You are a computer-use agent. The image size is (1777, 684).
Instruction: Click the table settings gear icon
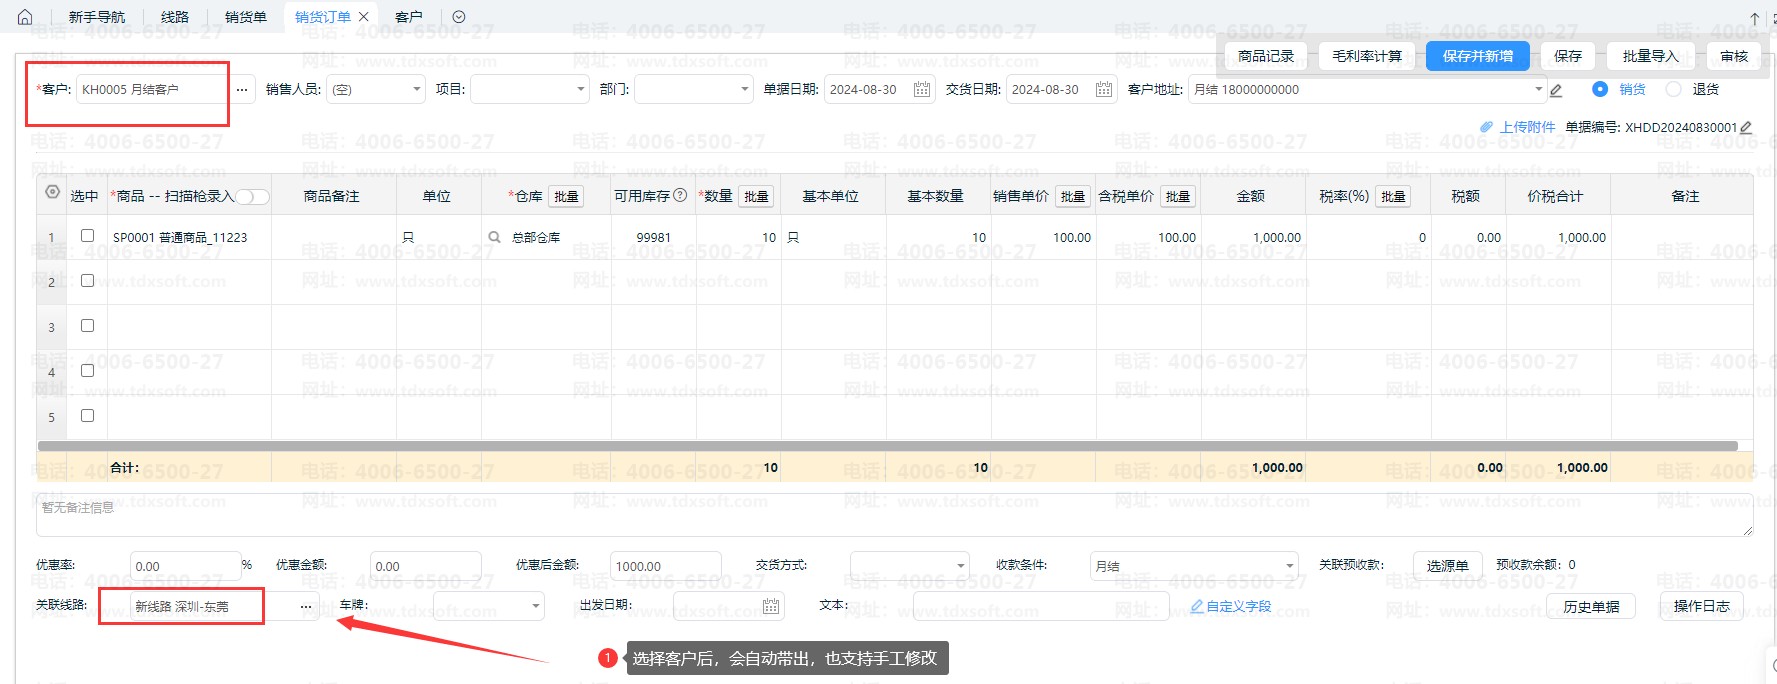point(52,192)
